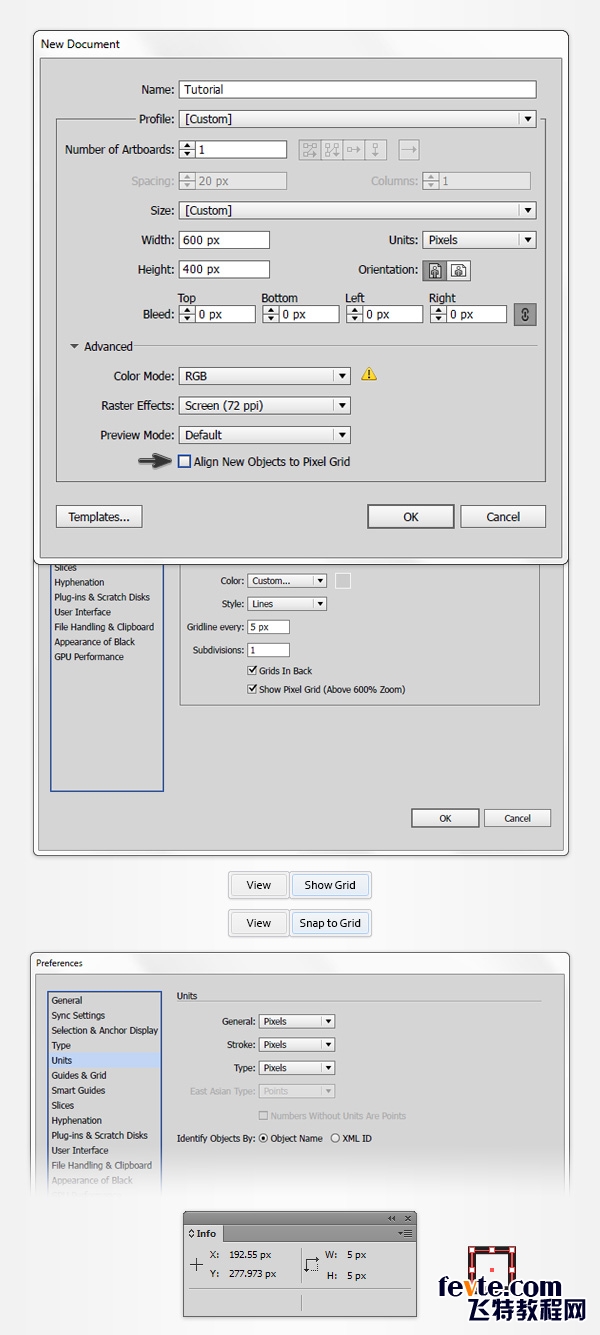Image resolution: width=600 pixels, height=1335 pixels.
Task: Click the color mode warning triangle icon
Action: click(369, 375)
